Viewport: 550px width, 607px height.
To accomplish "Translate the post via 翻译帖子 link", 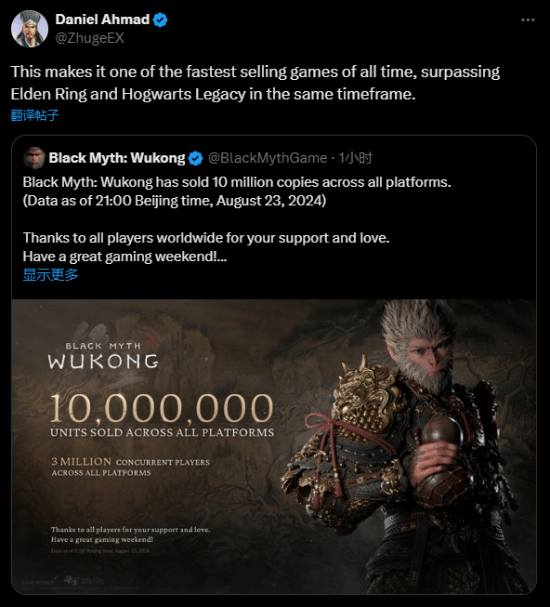I will click(35, 115).
